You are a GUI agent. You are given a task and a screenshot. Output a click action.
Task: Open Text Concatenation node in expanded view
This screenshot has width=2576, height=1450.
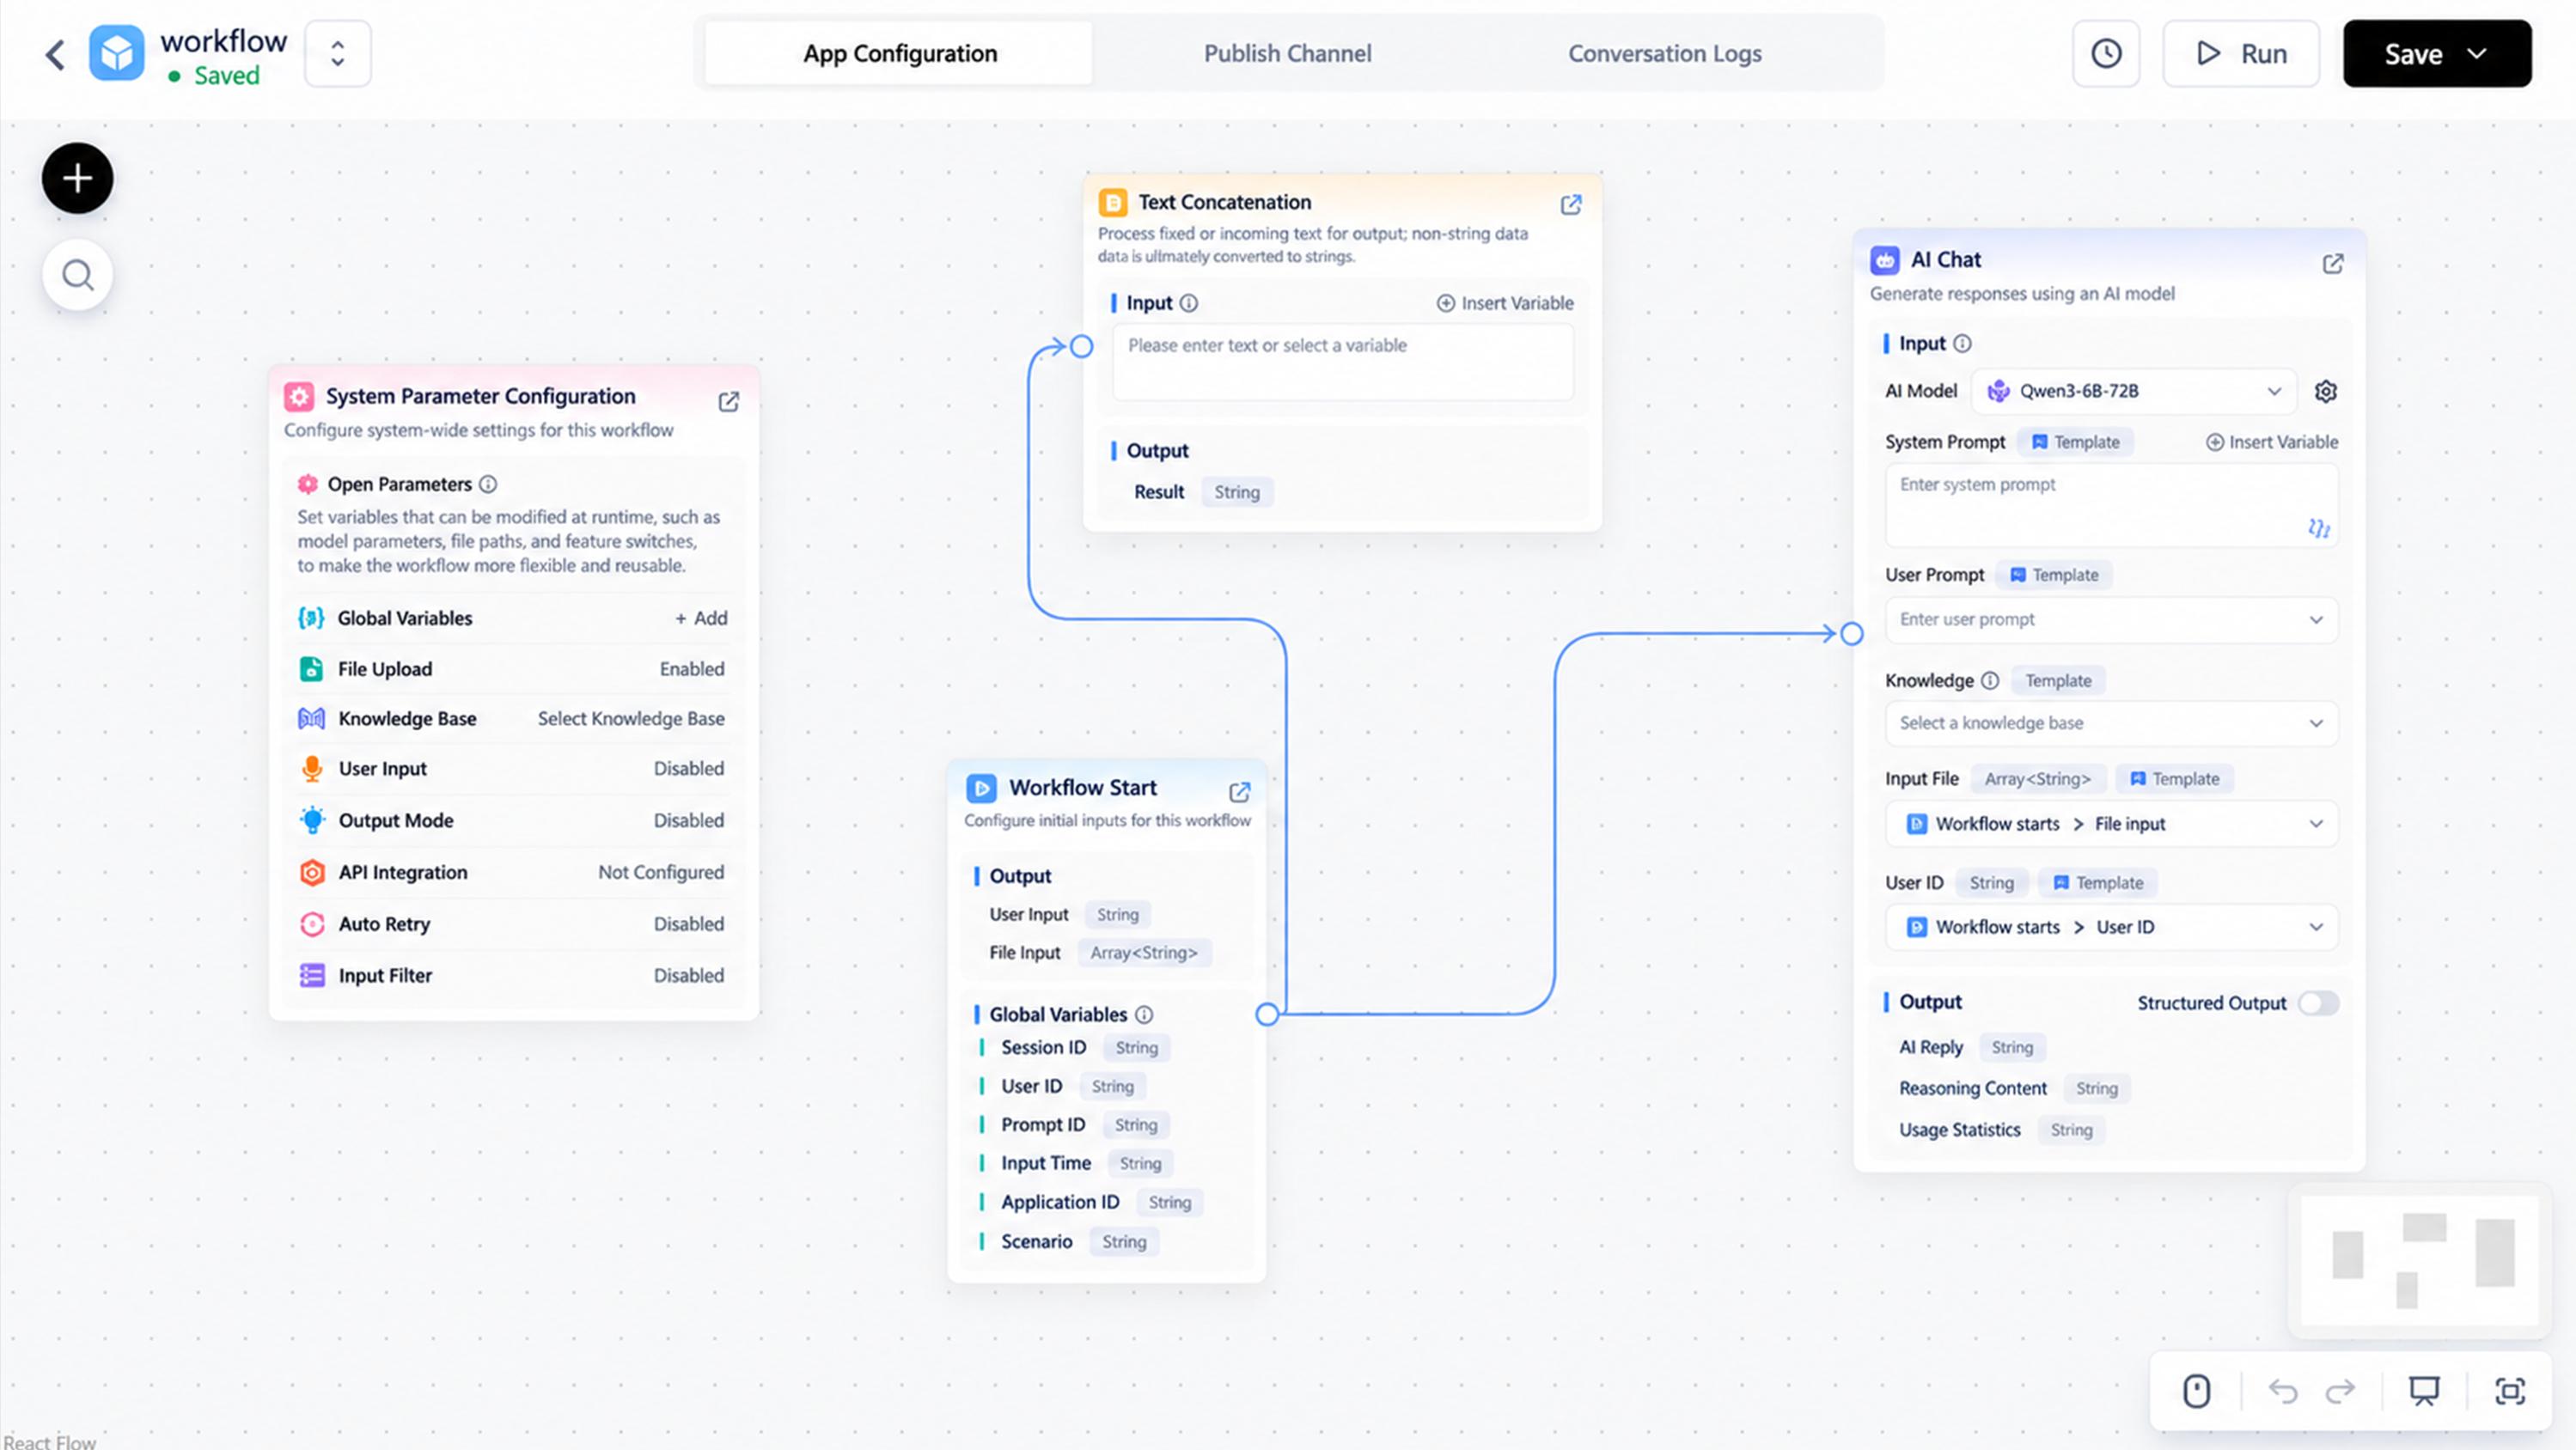[1571, 205]
